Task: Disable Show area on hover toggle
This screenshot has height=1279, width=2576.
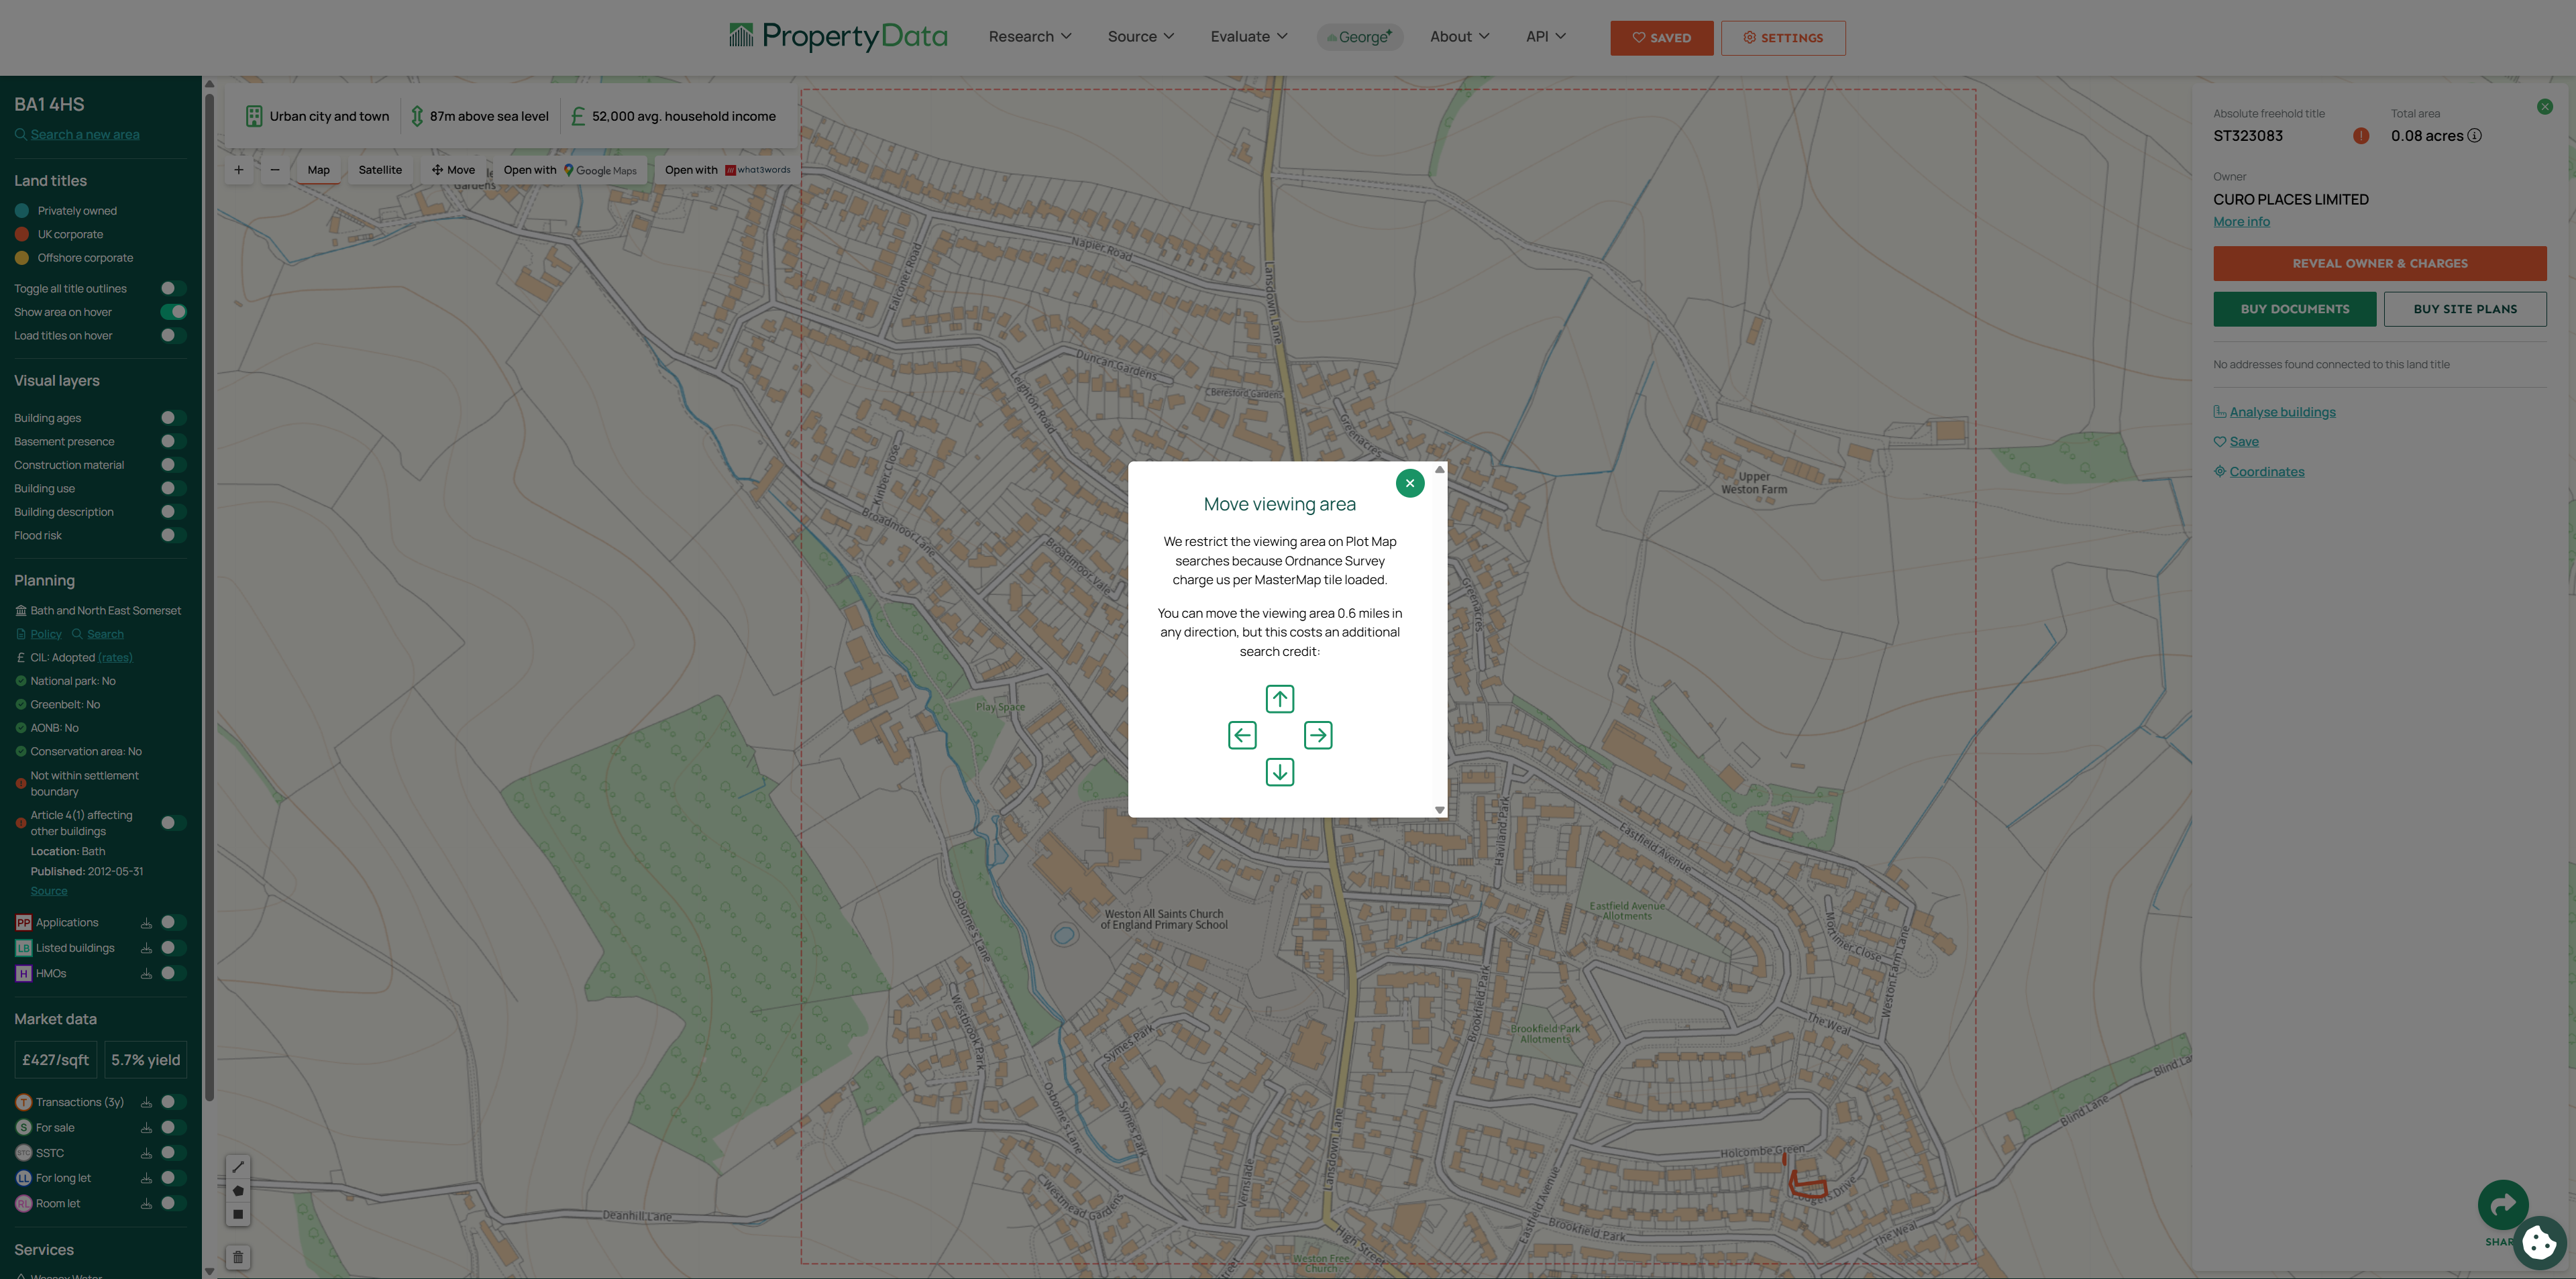Action: tap(173, 312)
